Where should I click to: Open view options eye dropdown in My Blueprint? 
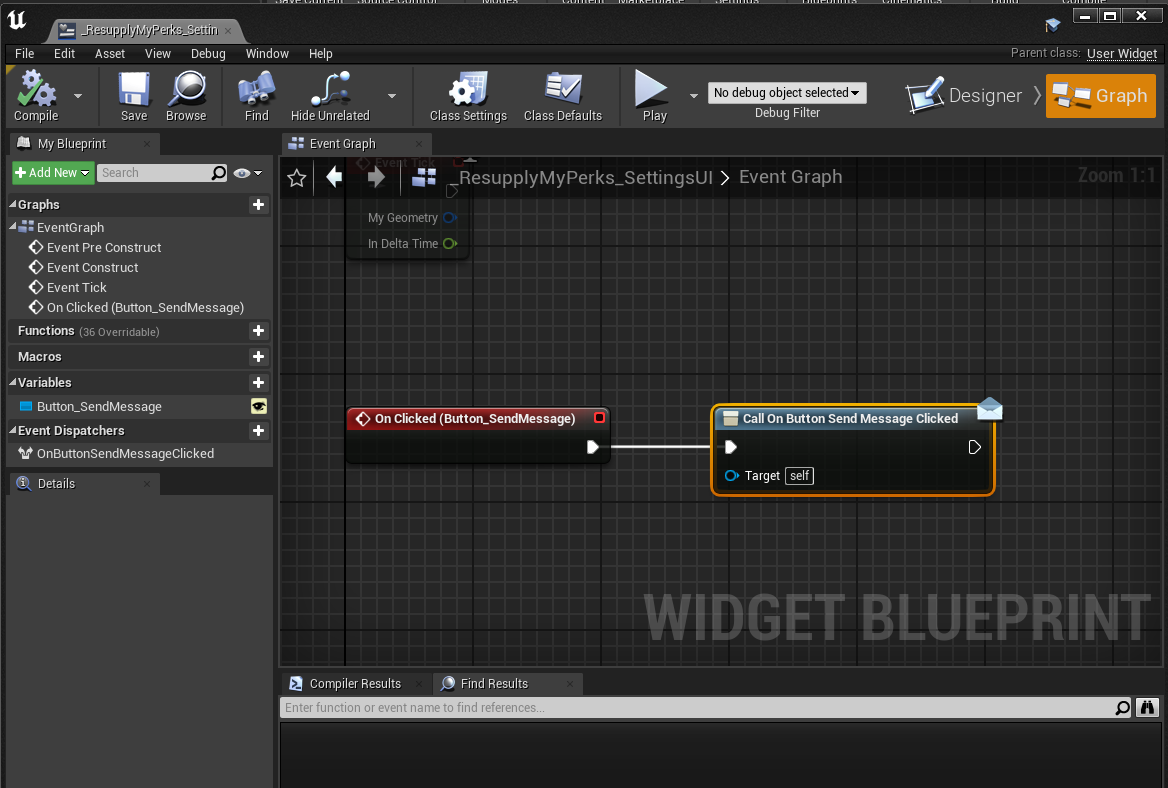point(248,173)
